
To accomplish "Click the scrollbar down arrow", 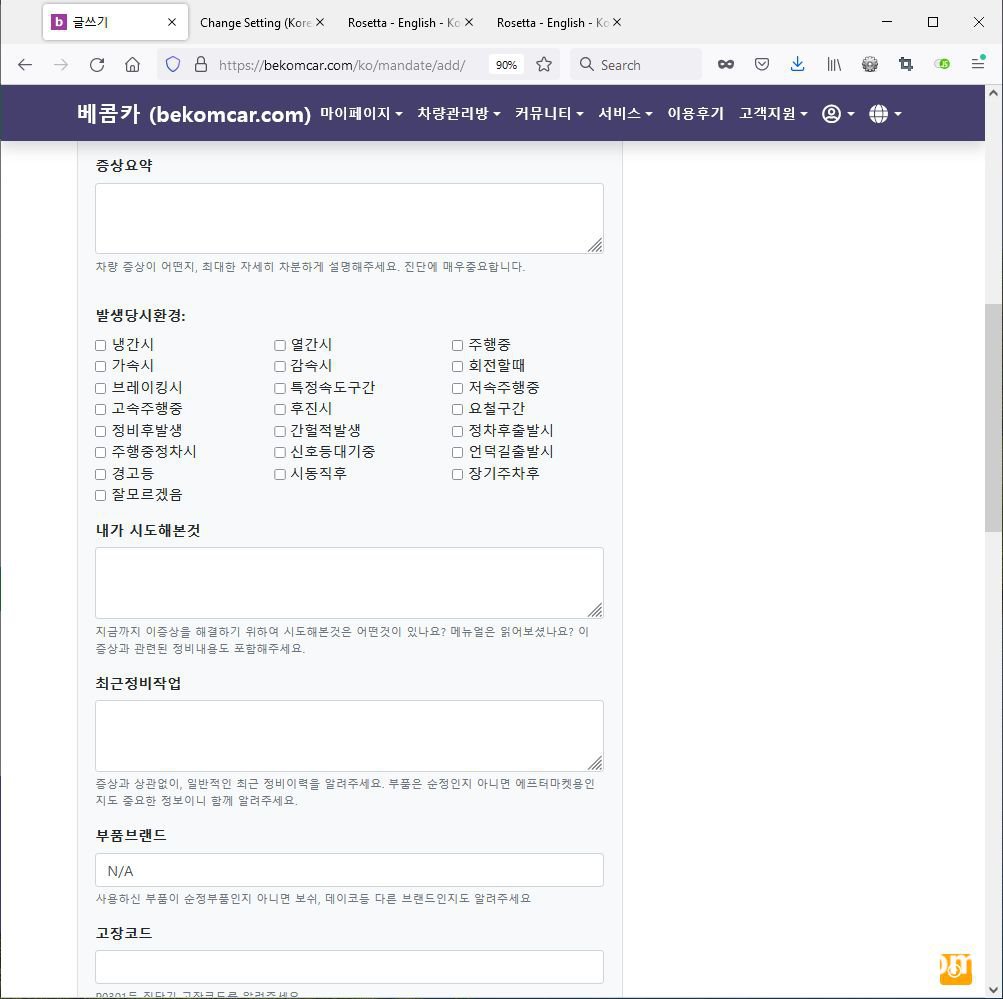I will point(993,989).
